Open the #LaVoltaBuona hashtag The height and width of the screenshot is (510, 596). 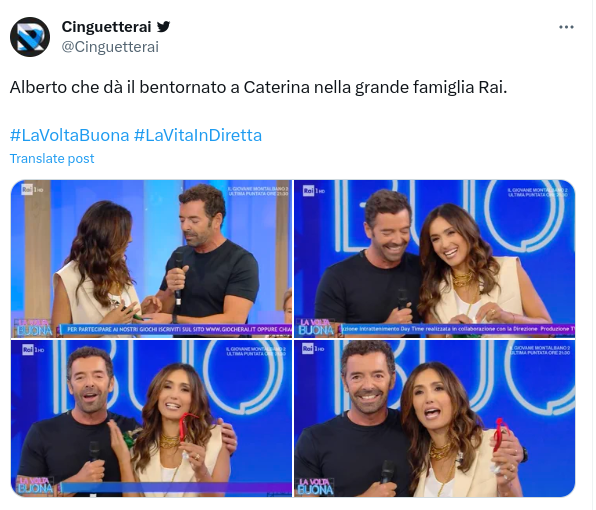[x=70, y=135]
